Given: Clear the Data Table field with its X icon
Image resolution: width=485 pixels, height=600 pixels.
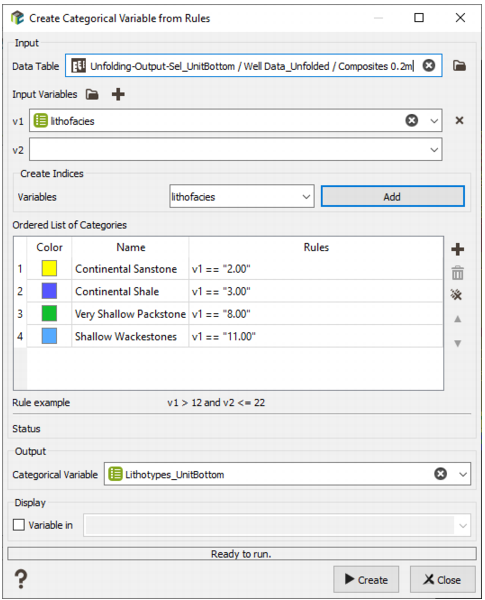Looking at the screenshot, I should [x=429, y=66].
